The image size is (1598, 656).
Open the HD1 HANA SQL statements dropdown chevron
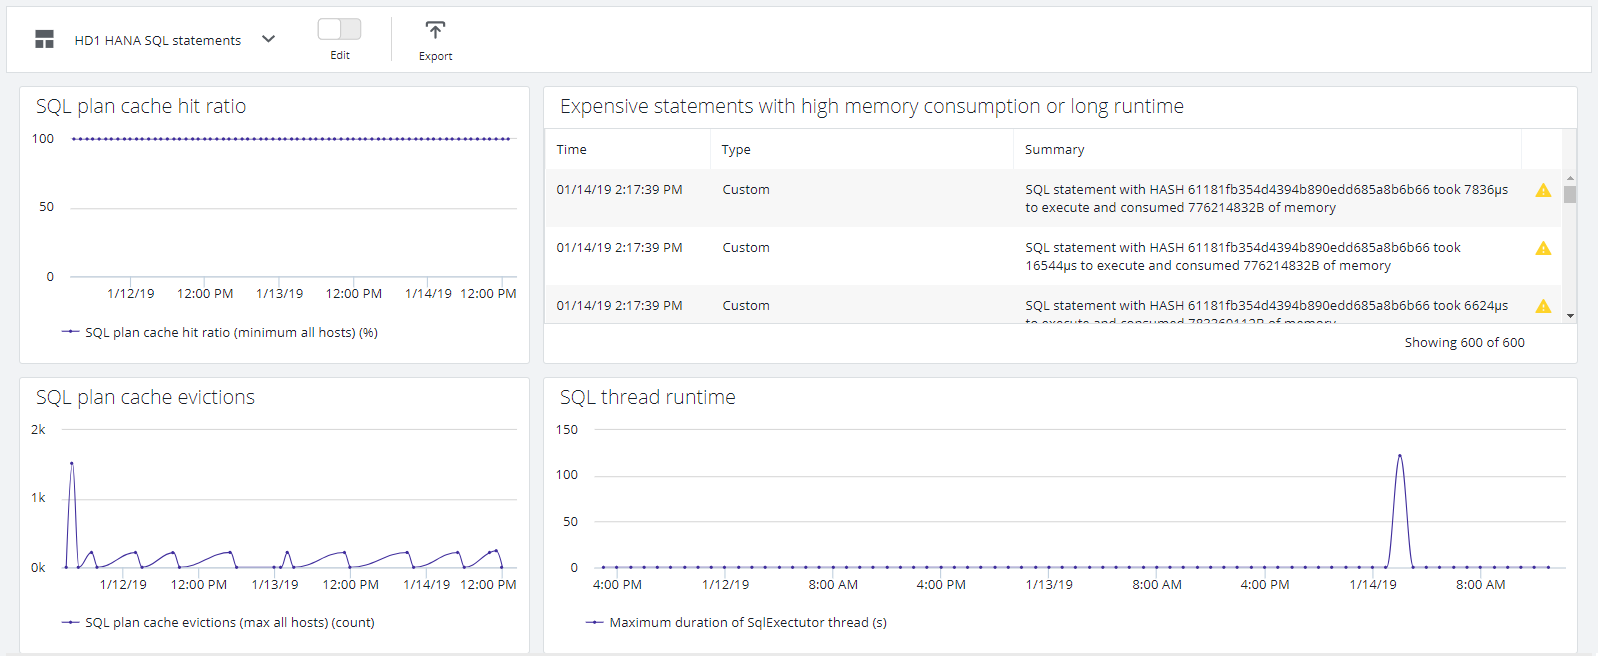[x=268, y=39]
